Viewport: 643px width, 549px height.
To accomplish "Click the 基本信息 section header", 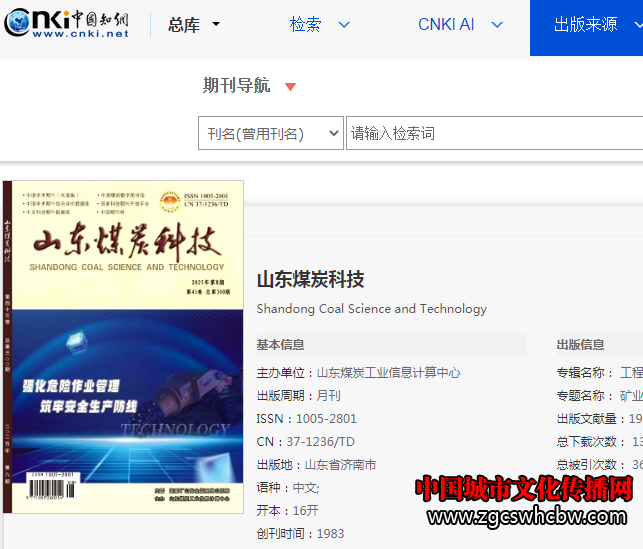I will coord(281,345).
